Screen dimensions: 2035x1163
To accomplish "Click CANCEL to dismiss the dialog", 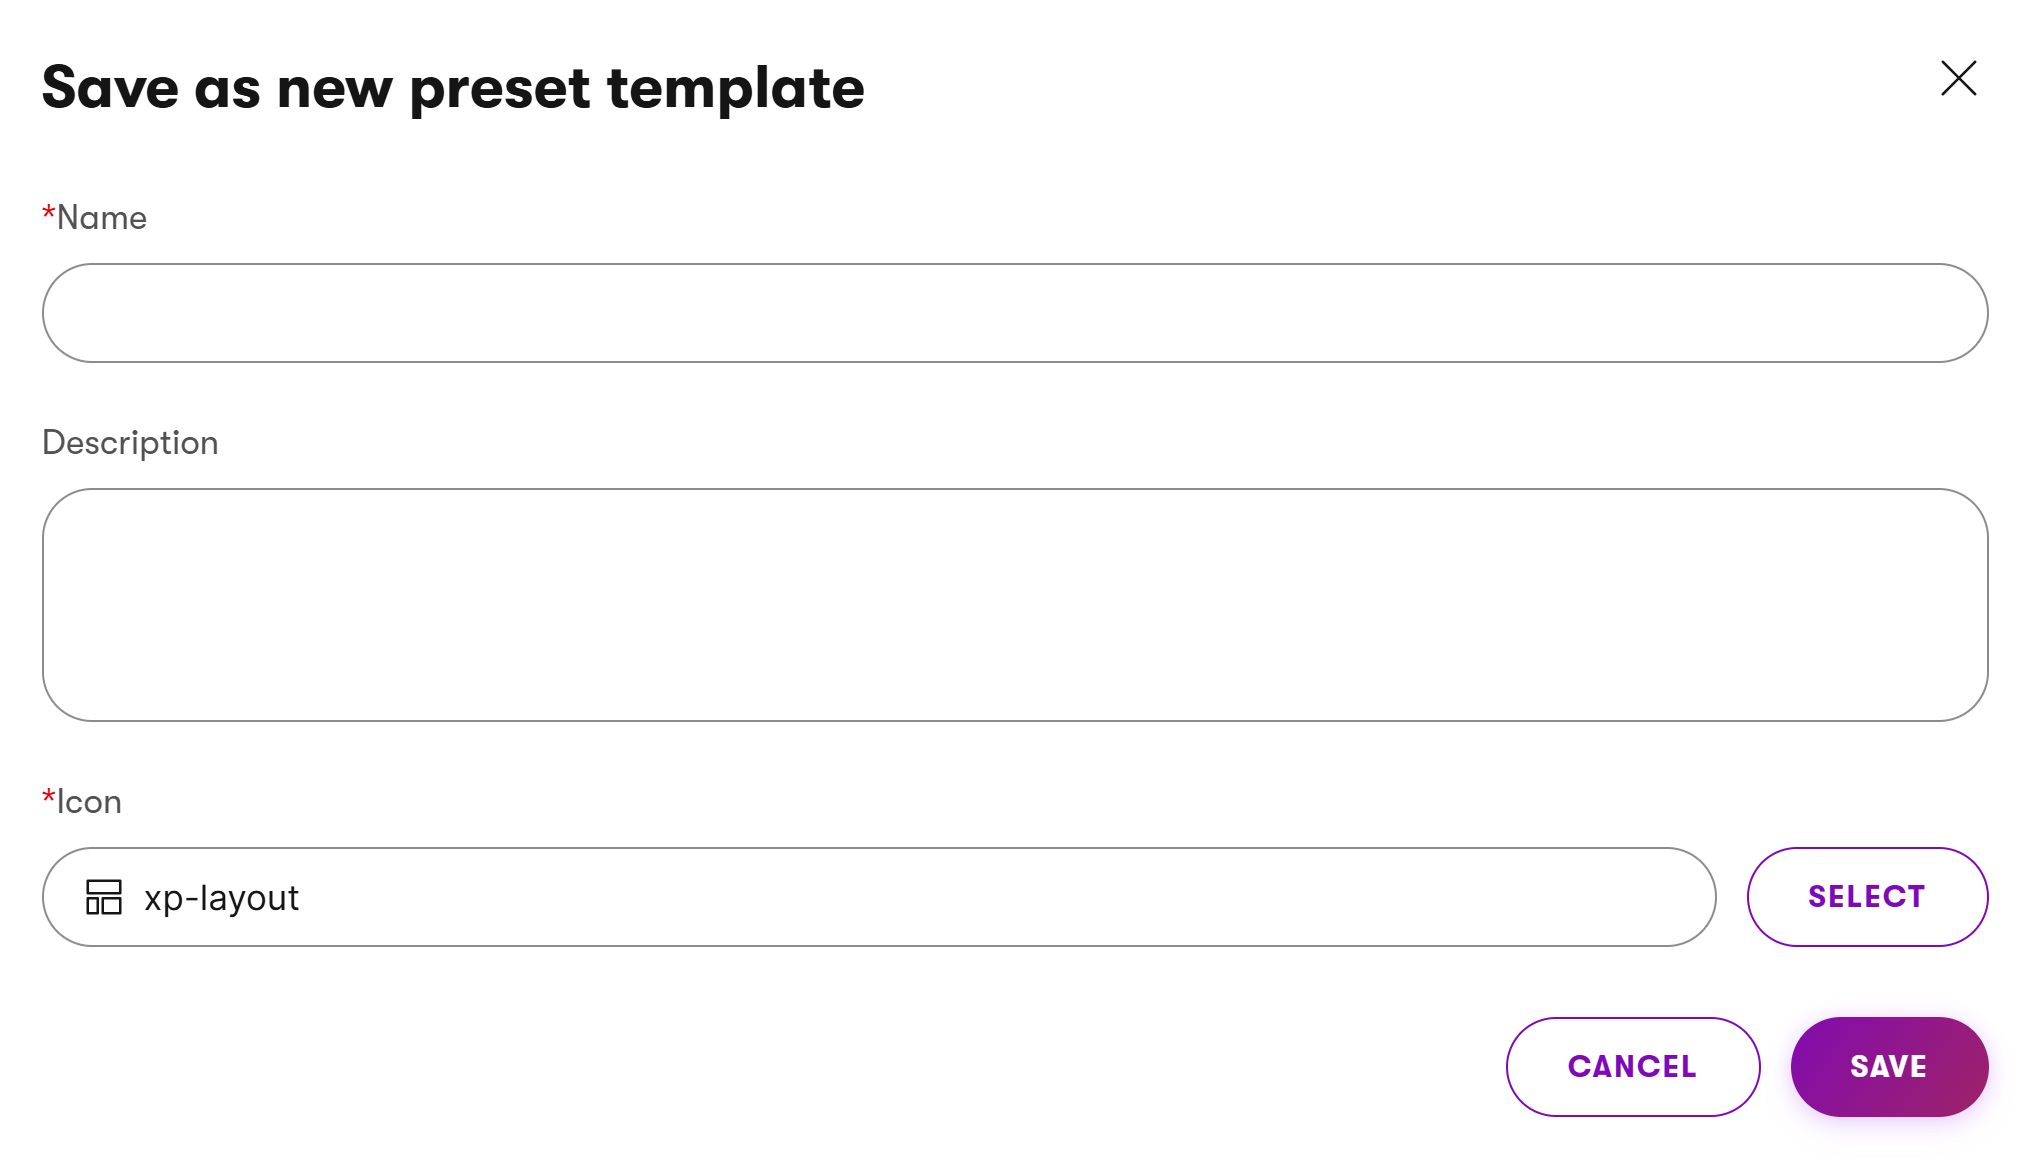I will tap(1632, 1066).
